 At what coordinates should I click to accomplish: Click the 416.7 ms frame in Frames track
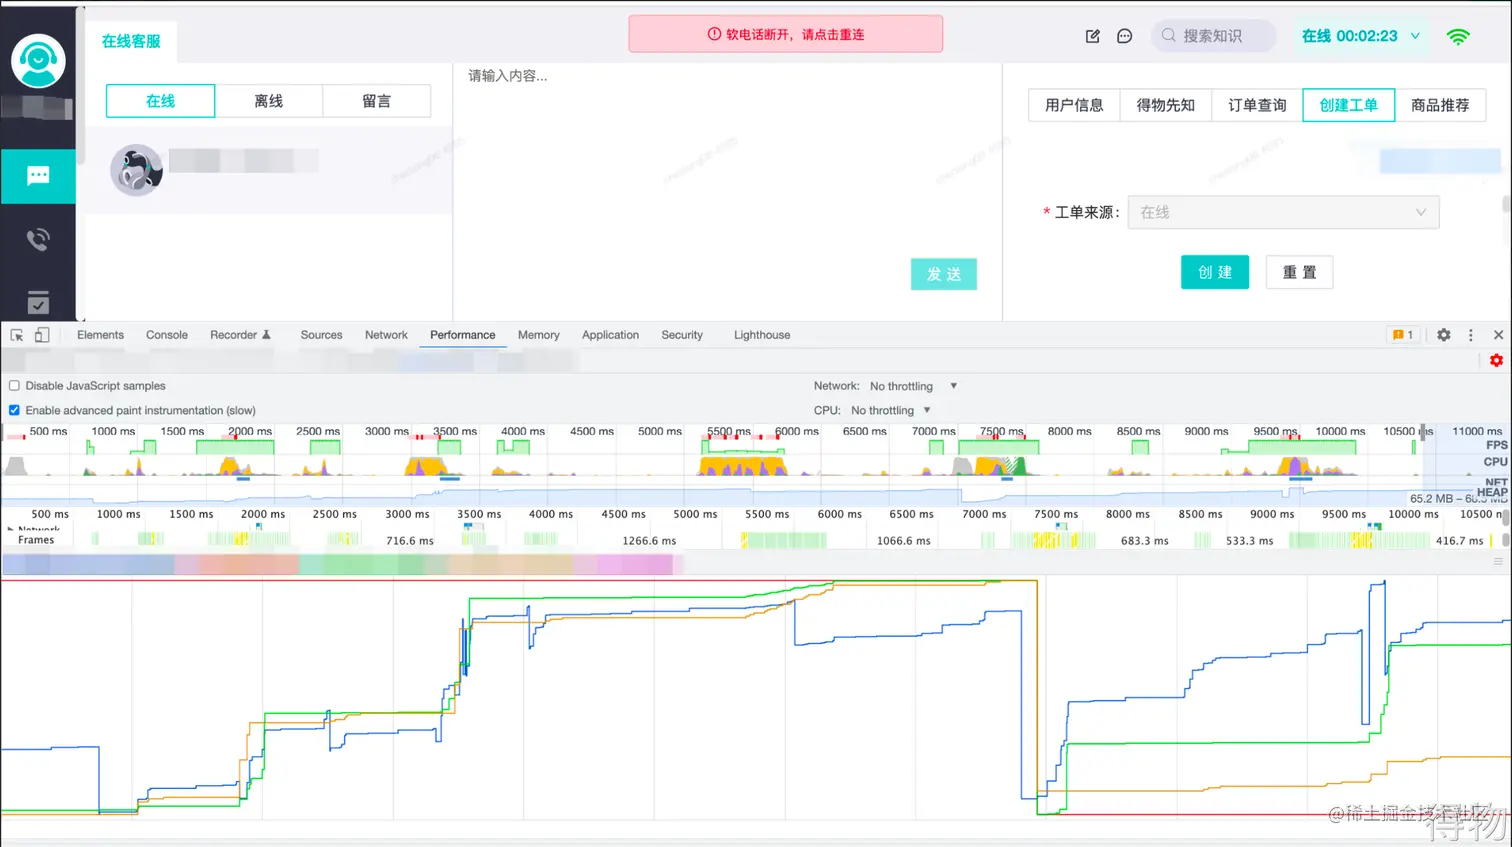click(1460, 540)
